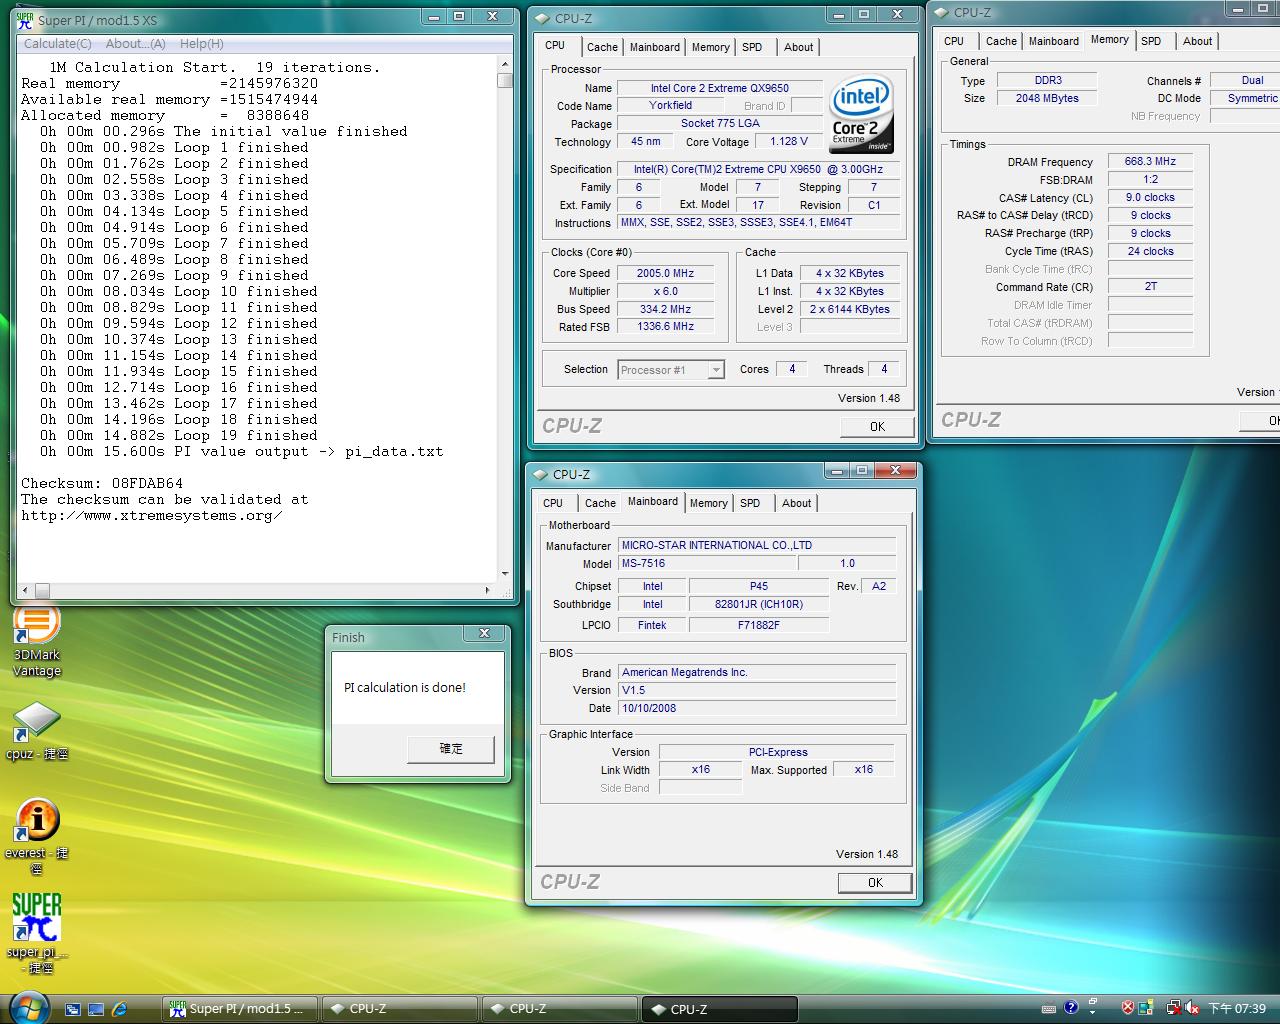Launch Internet Explorer from quick launch

point(120,1009)
